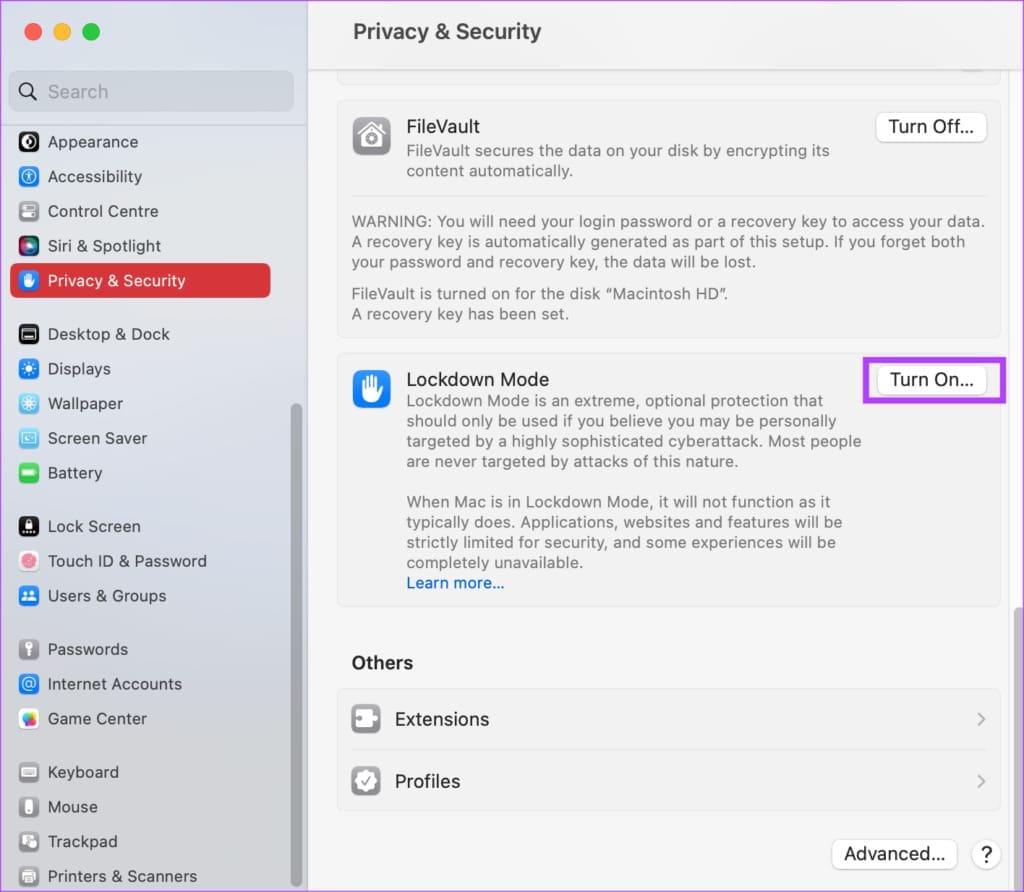Open Control Centre in the sidebar
The height and width of the screenshot is (892, 1024).
[x=103, y=211]
